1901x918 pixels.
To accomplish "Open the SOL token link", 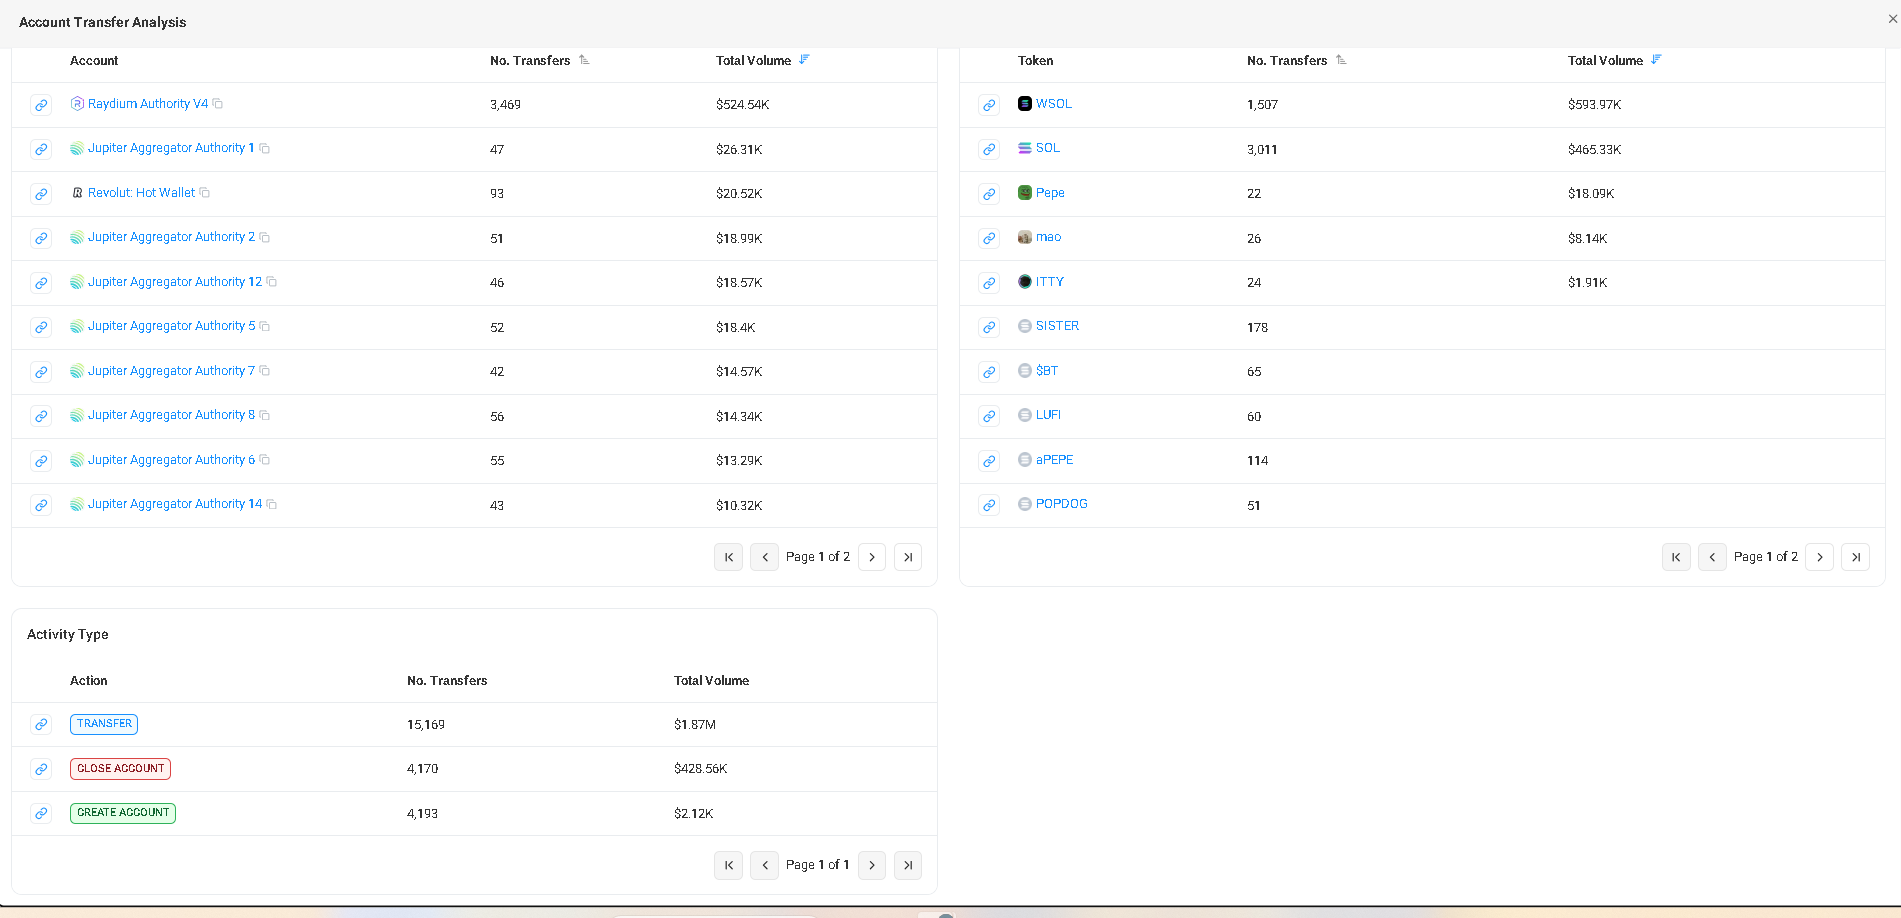I will click(1047, 148).
